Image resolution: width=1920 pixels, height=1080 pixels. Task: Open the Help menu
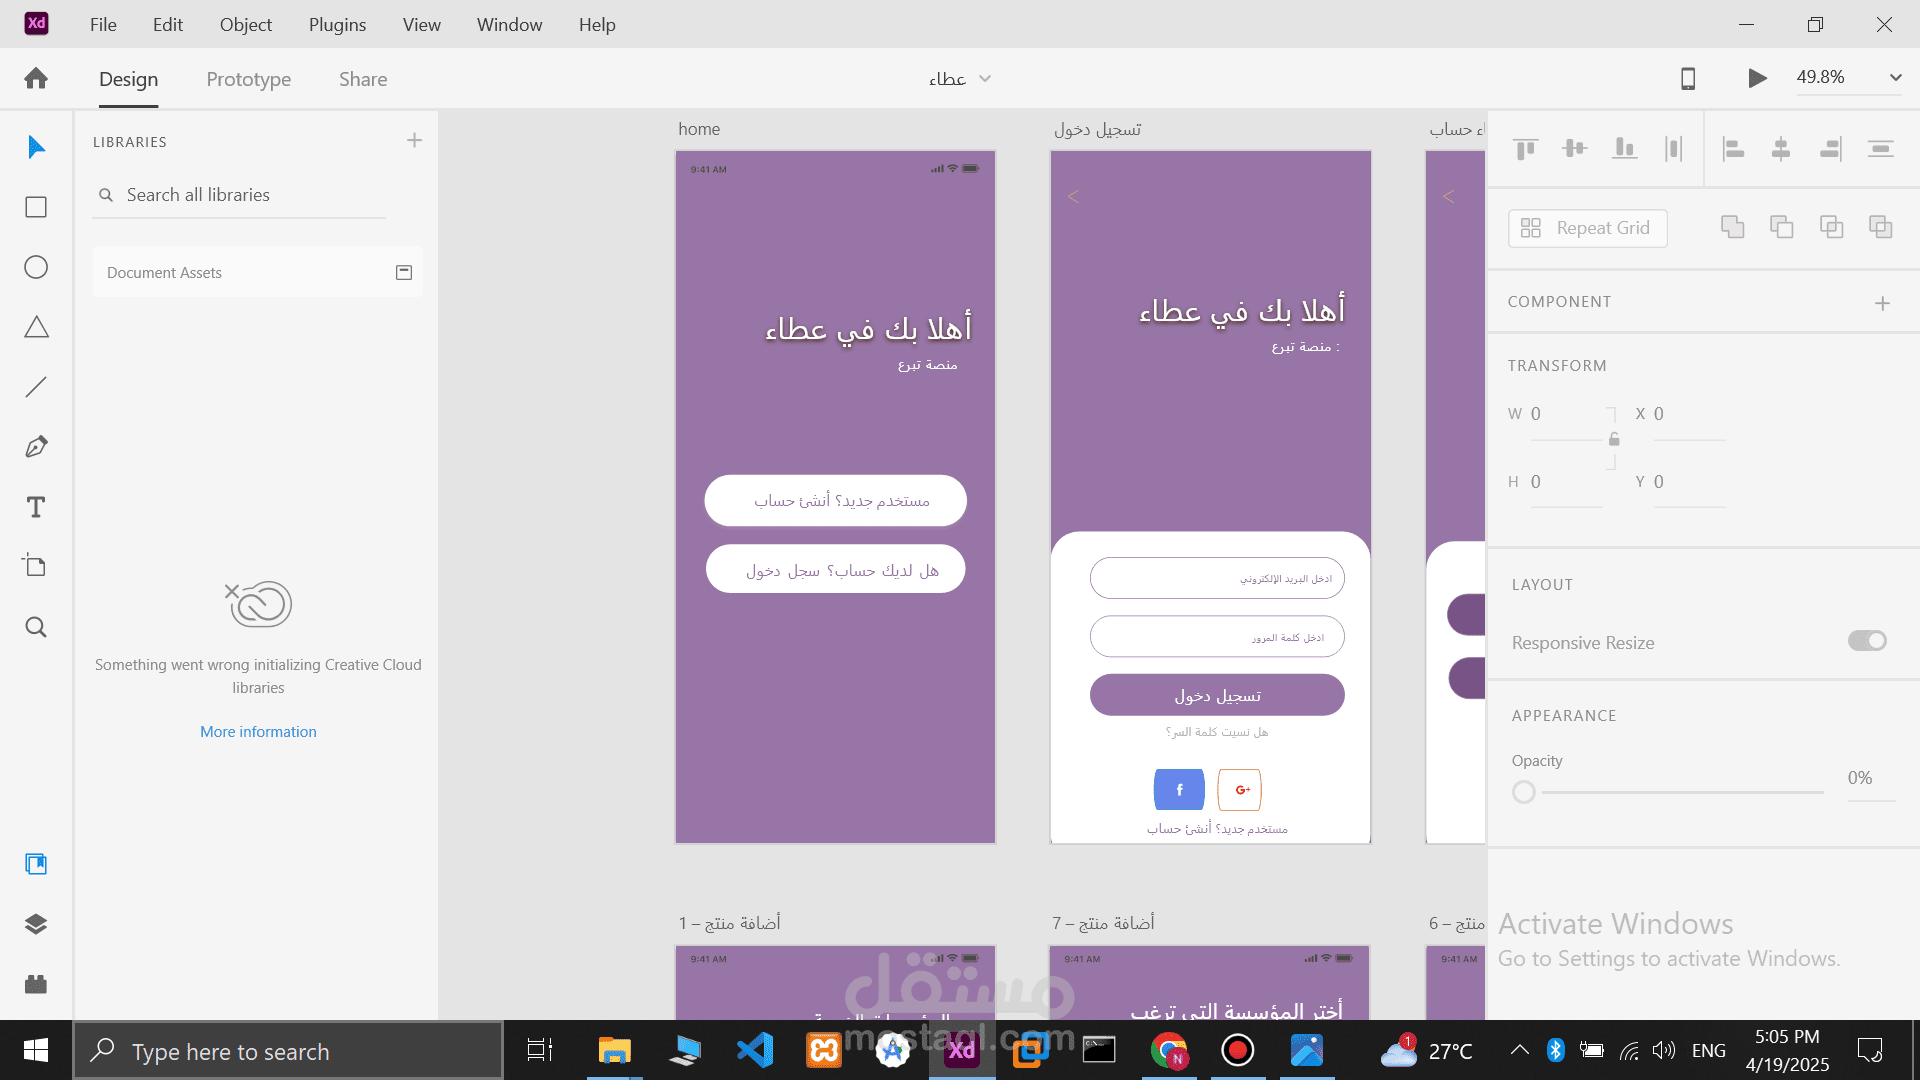point(597,24)
